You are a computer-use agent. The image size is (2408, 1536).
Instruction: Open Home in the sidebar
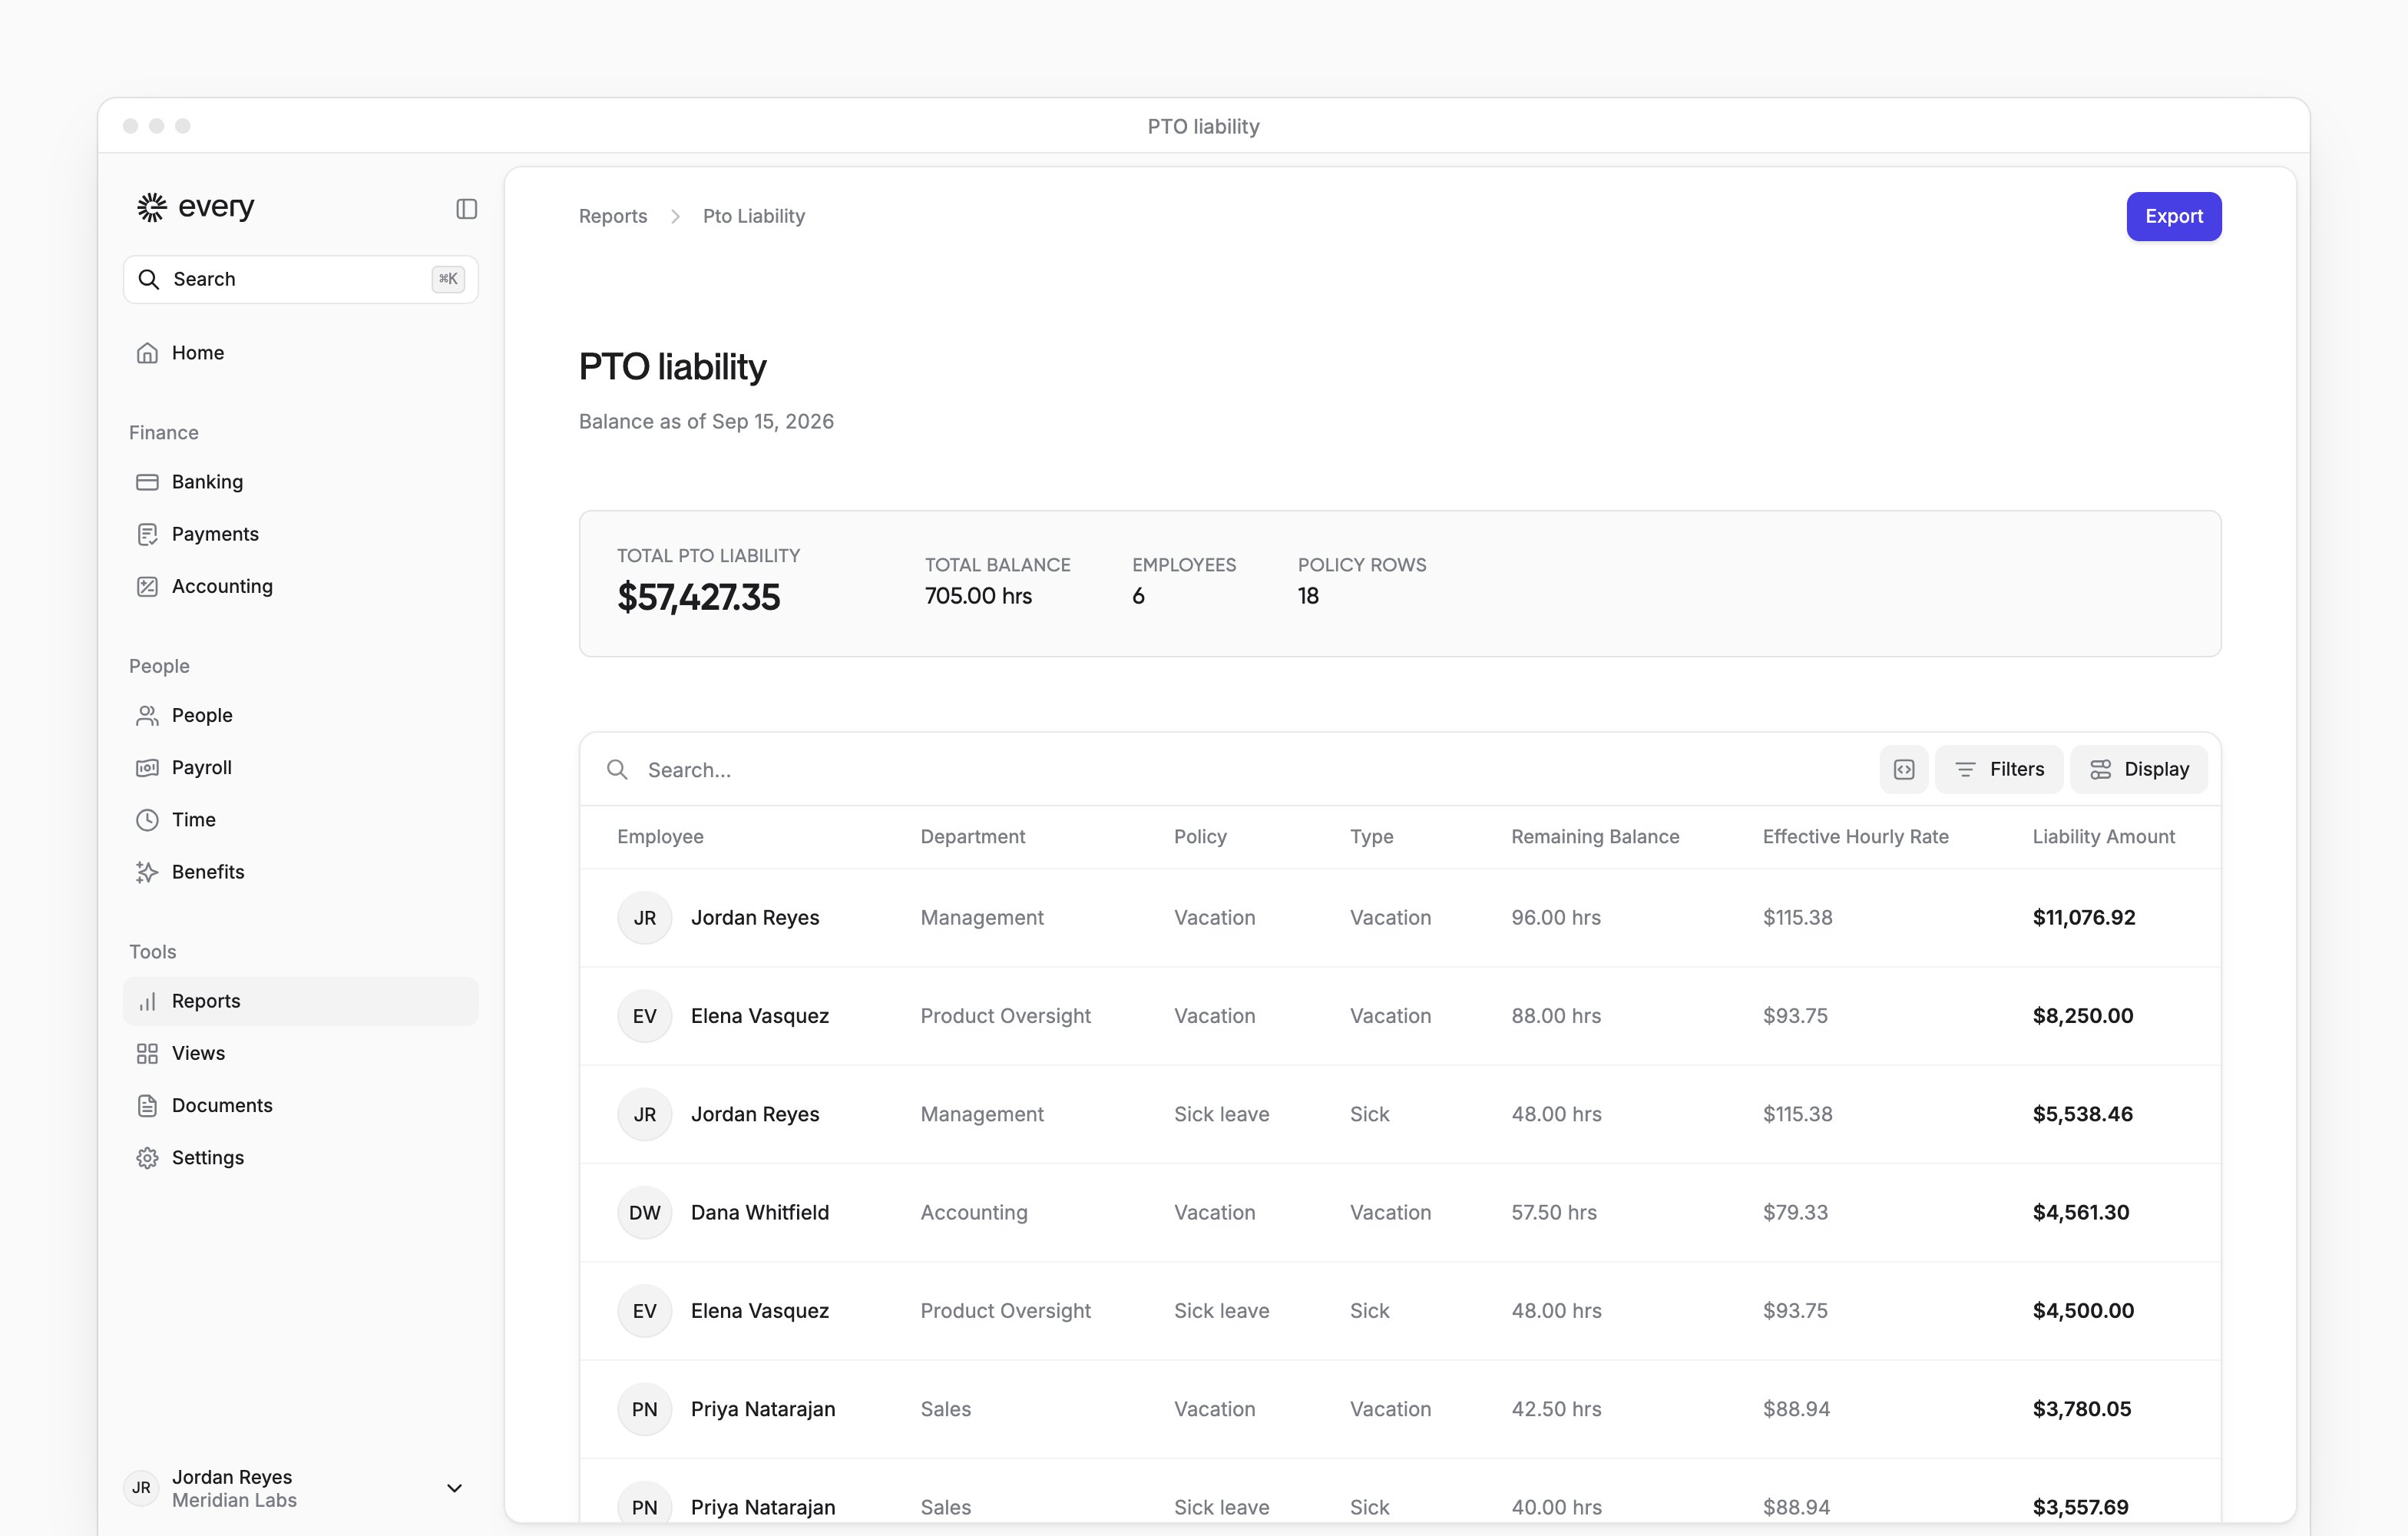coord(300,353)
